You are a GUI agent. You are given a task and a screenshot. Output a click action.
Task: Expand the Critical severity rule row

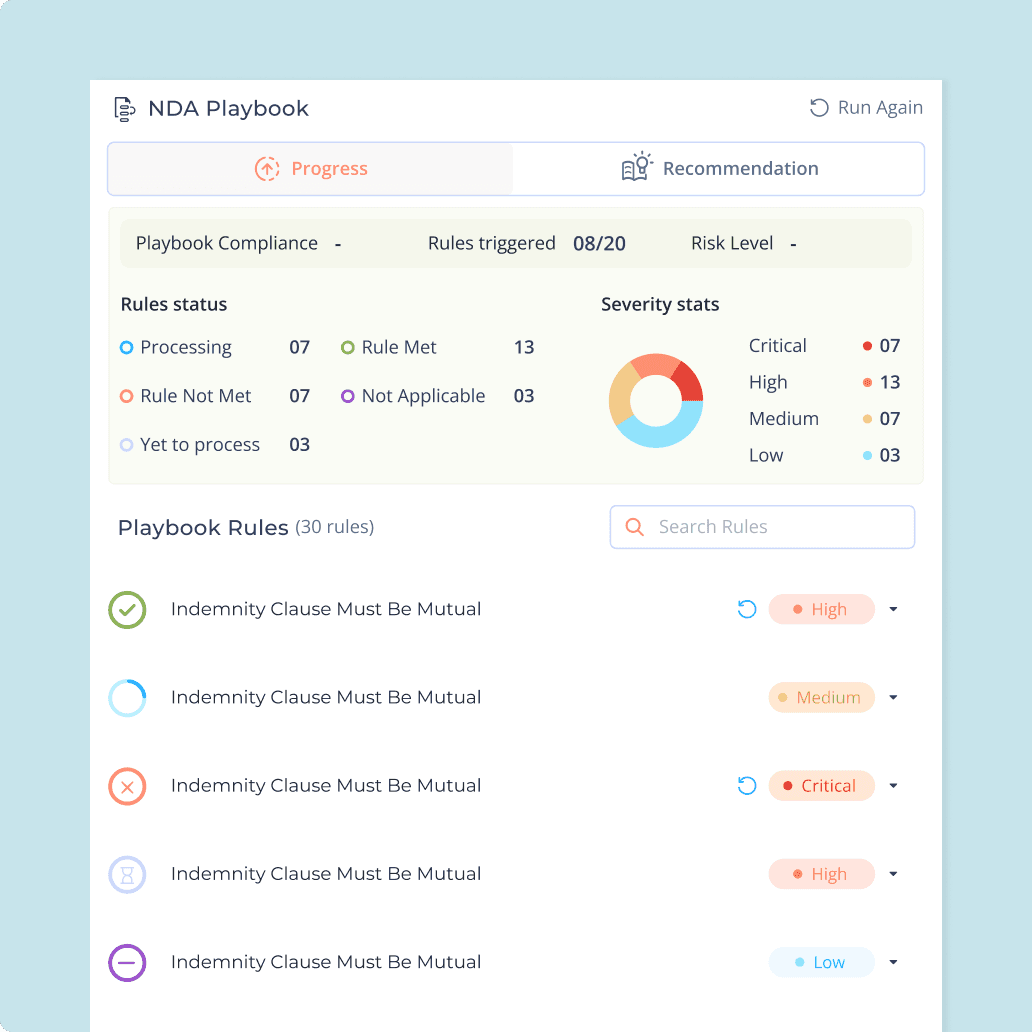tap(893, 785)
